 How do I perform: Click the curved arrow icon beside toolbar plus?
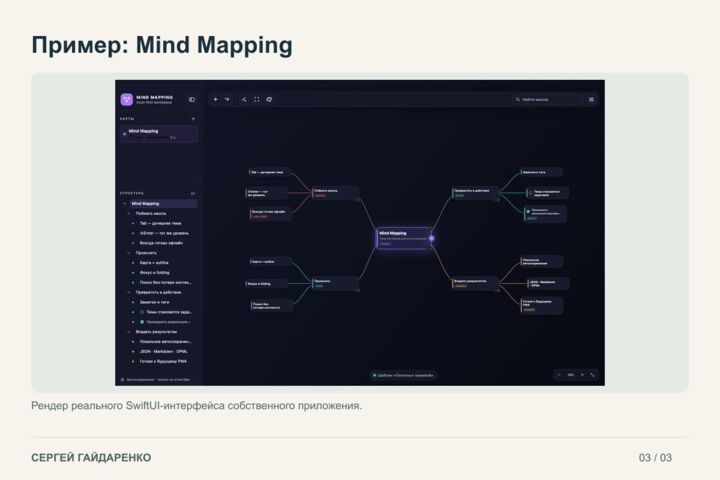pos(227,99)
